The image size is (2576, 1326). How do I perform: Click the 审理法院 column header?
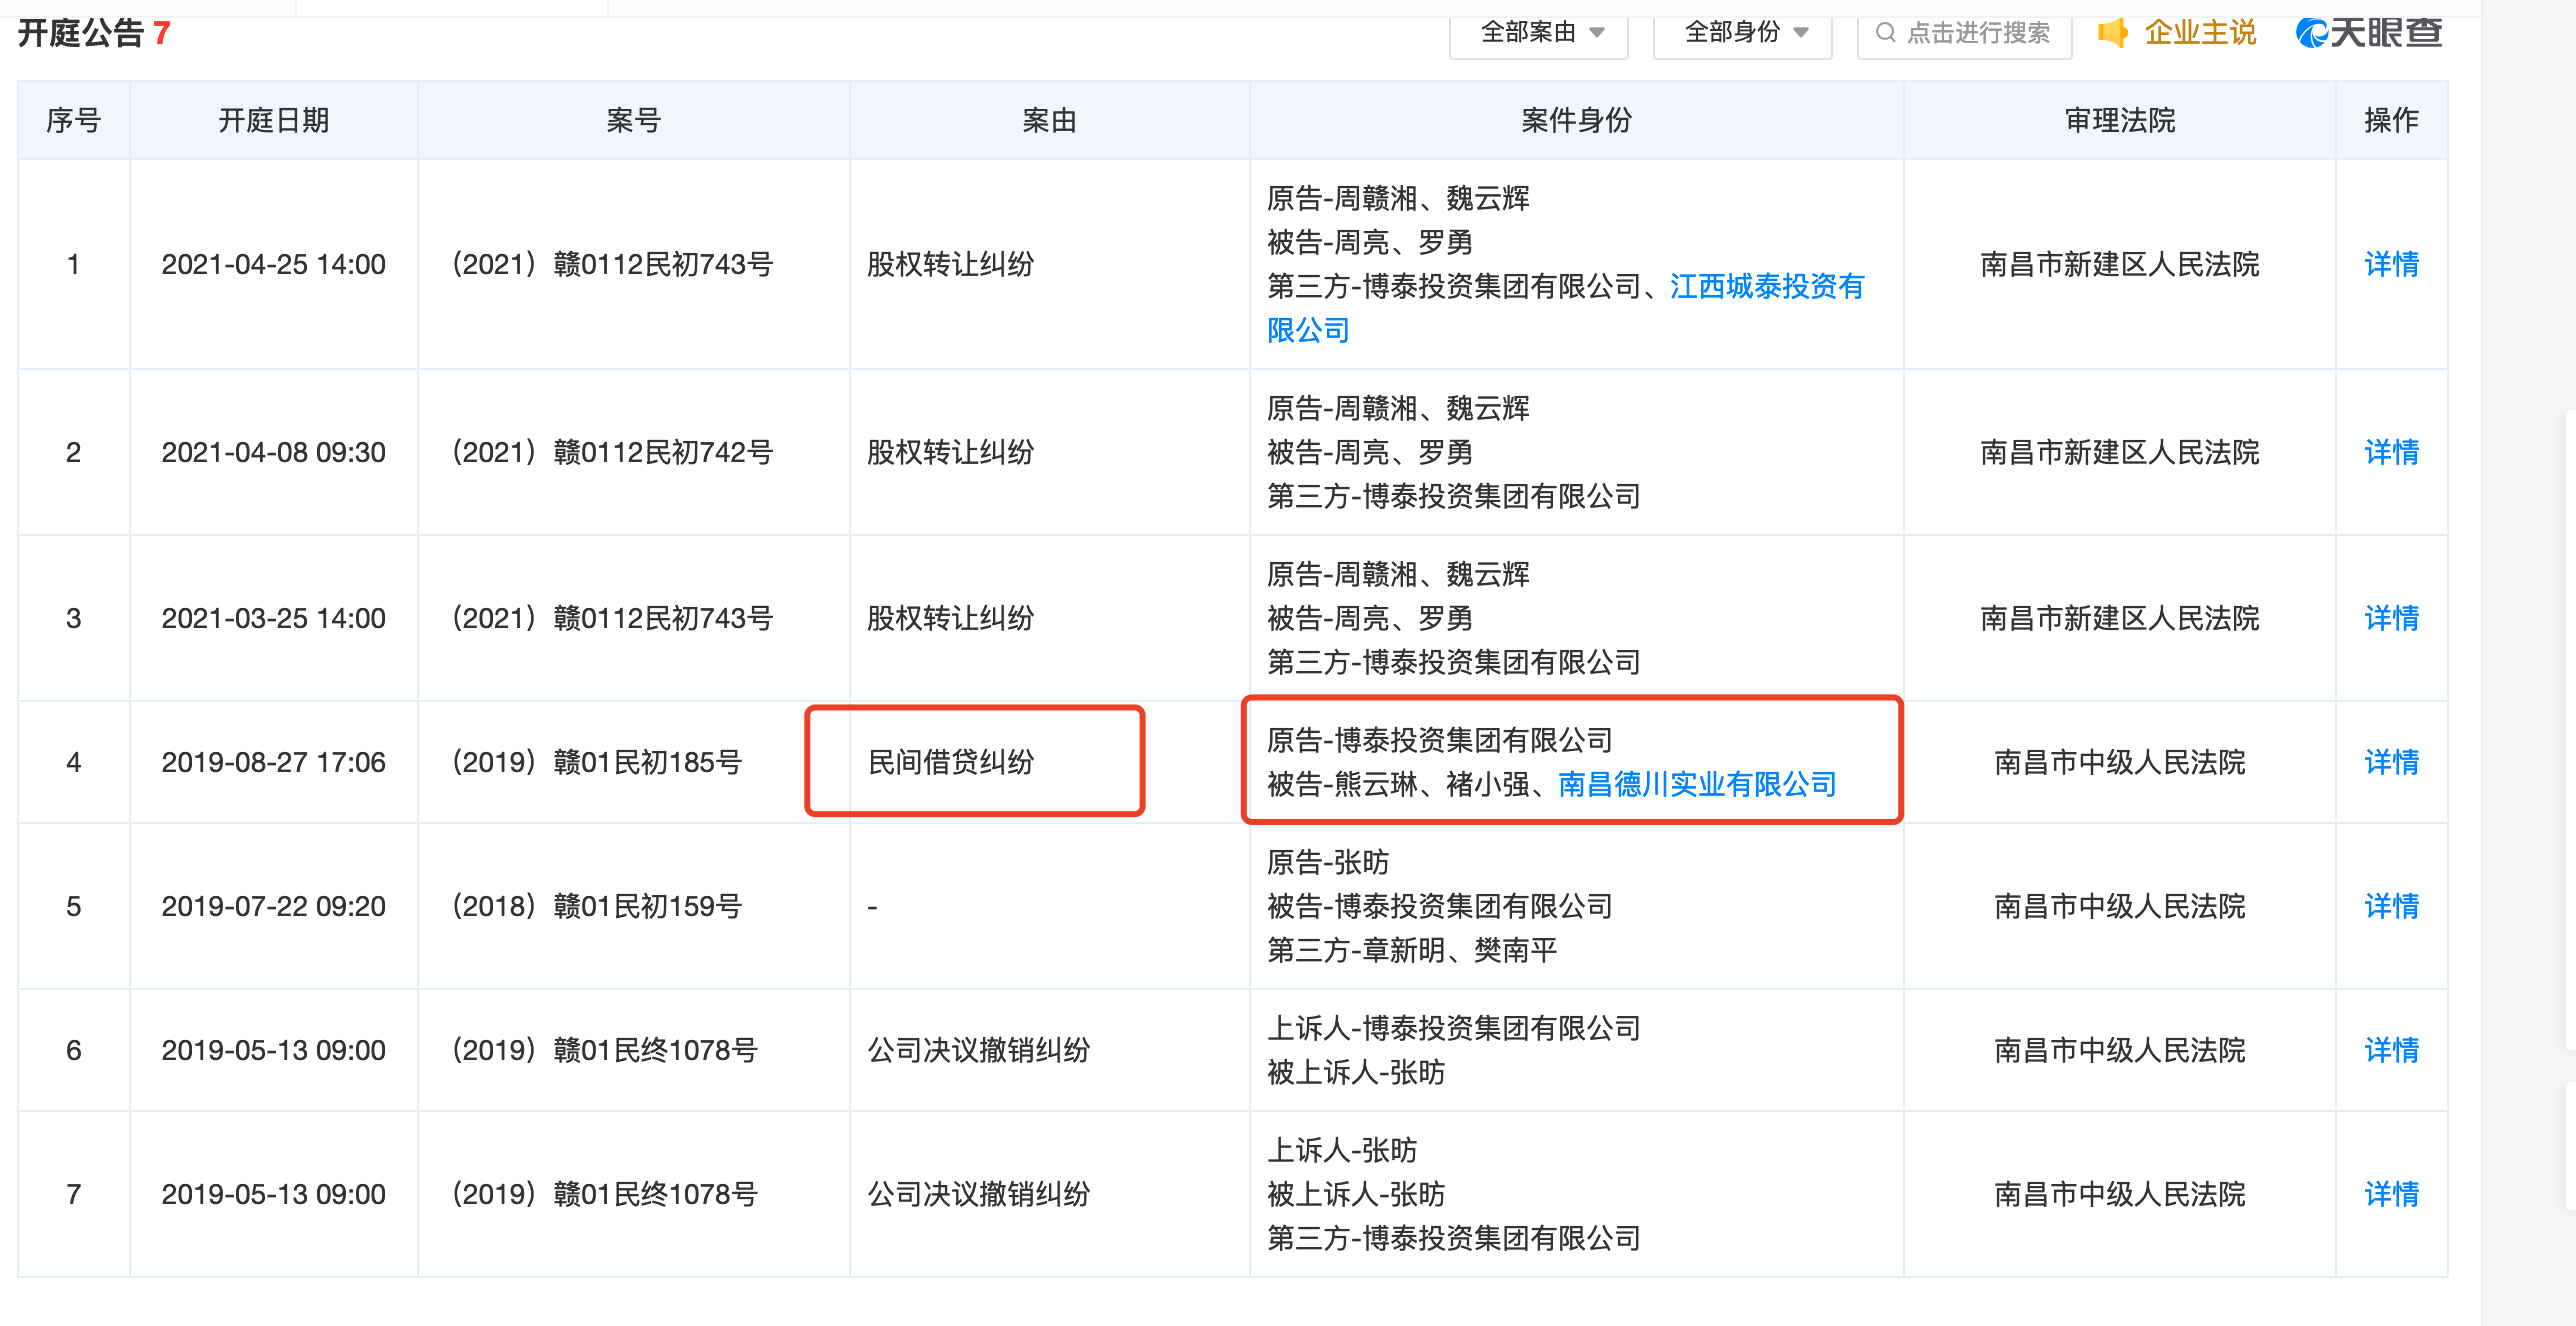2119,121
